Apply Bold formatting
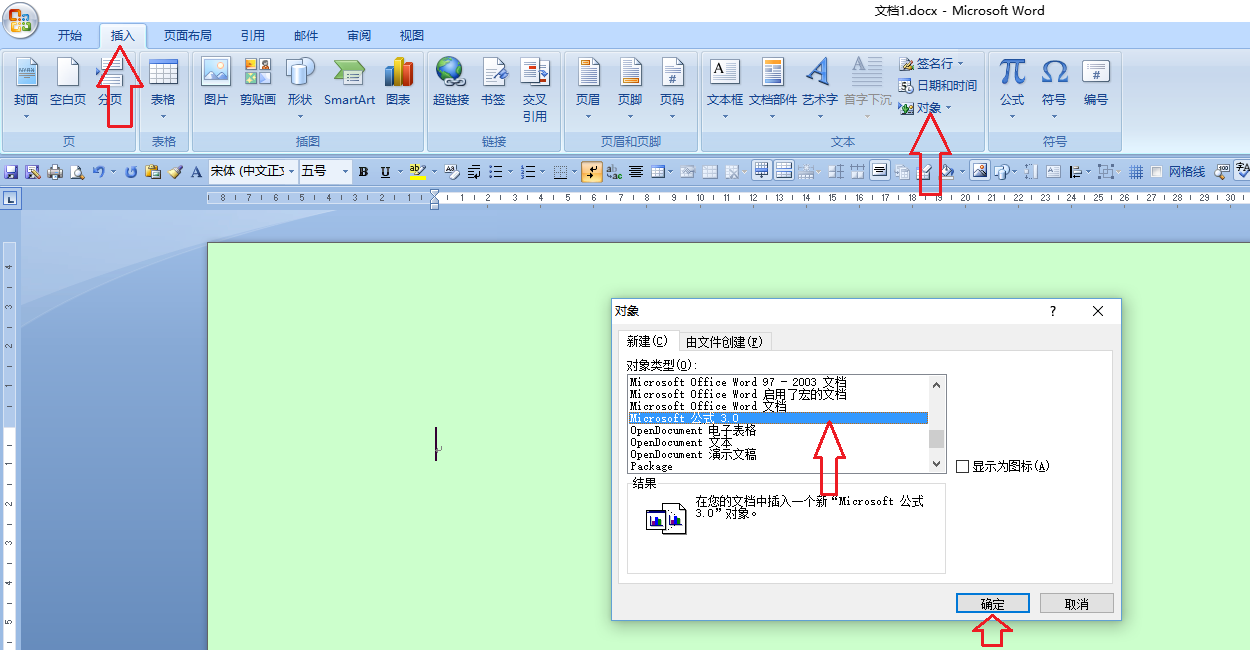1250x650 pixels. point(364,172)
